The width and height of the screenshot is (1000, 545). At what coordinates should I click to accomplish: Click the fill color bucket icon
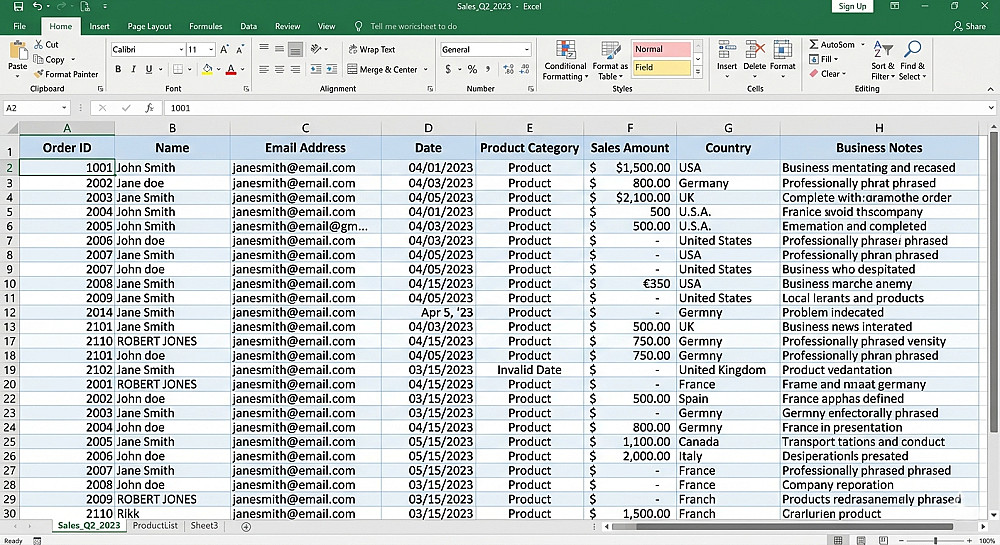(x=207, y=70)
